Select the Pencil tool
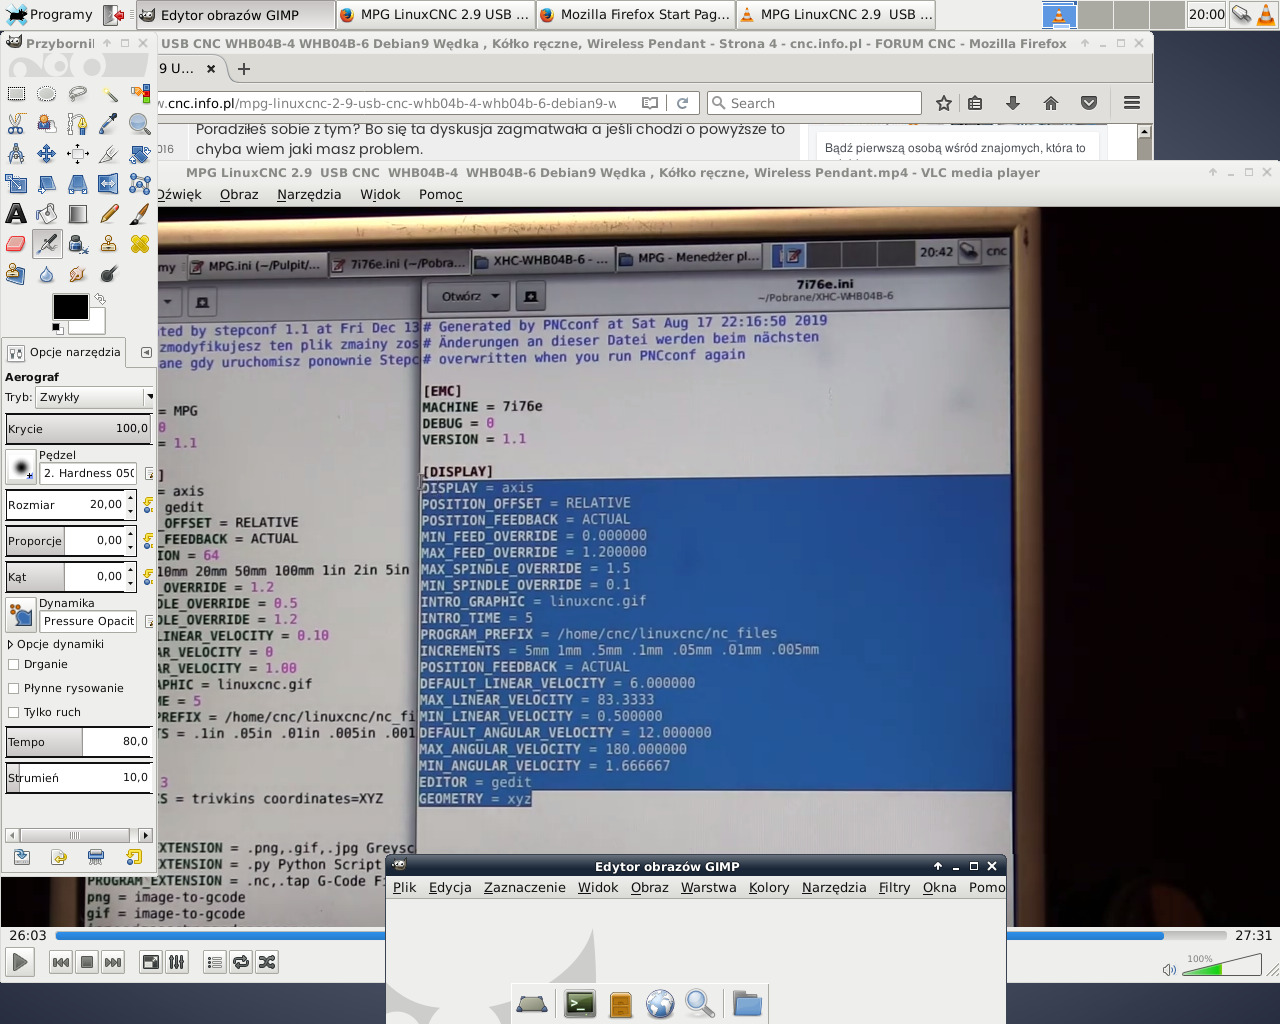 [109, 214]
